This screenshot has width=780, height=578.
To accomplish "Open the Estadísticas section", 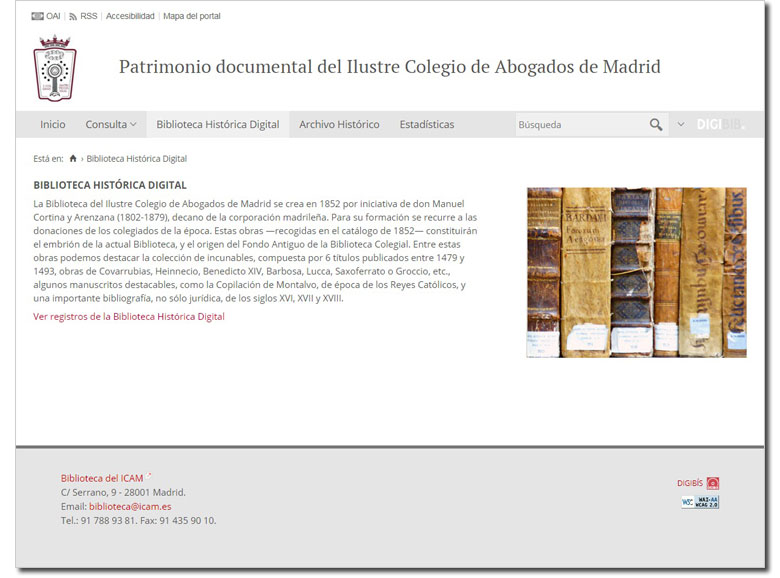I will tap(427, 124).
